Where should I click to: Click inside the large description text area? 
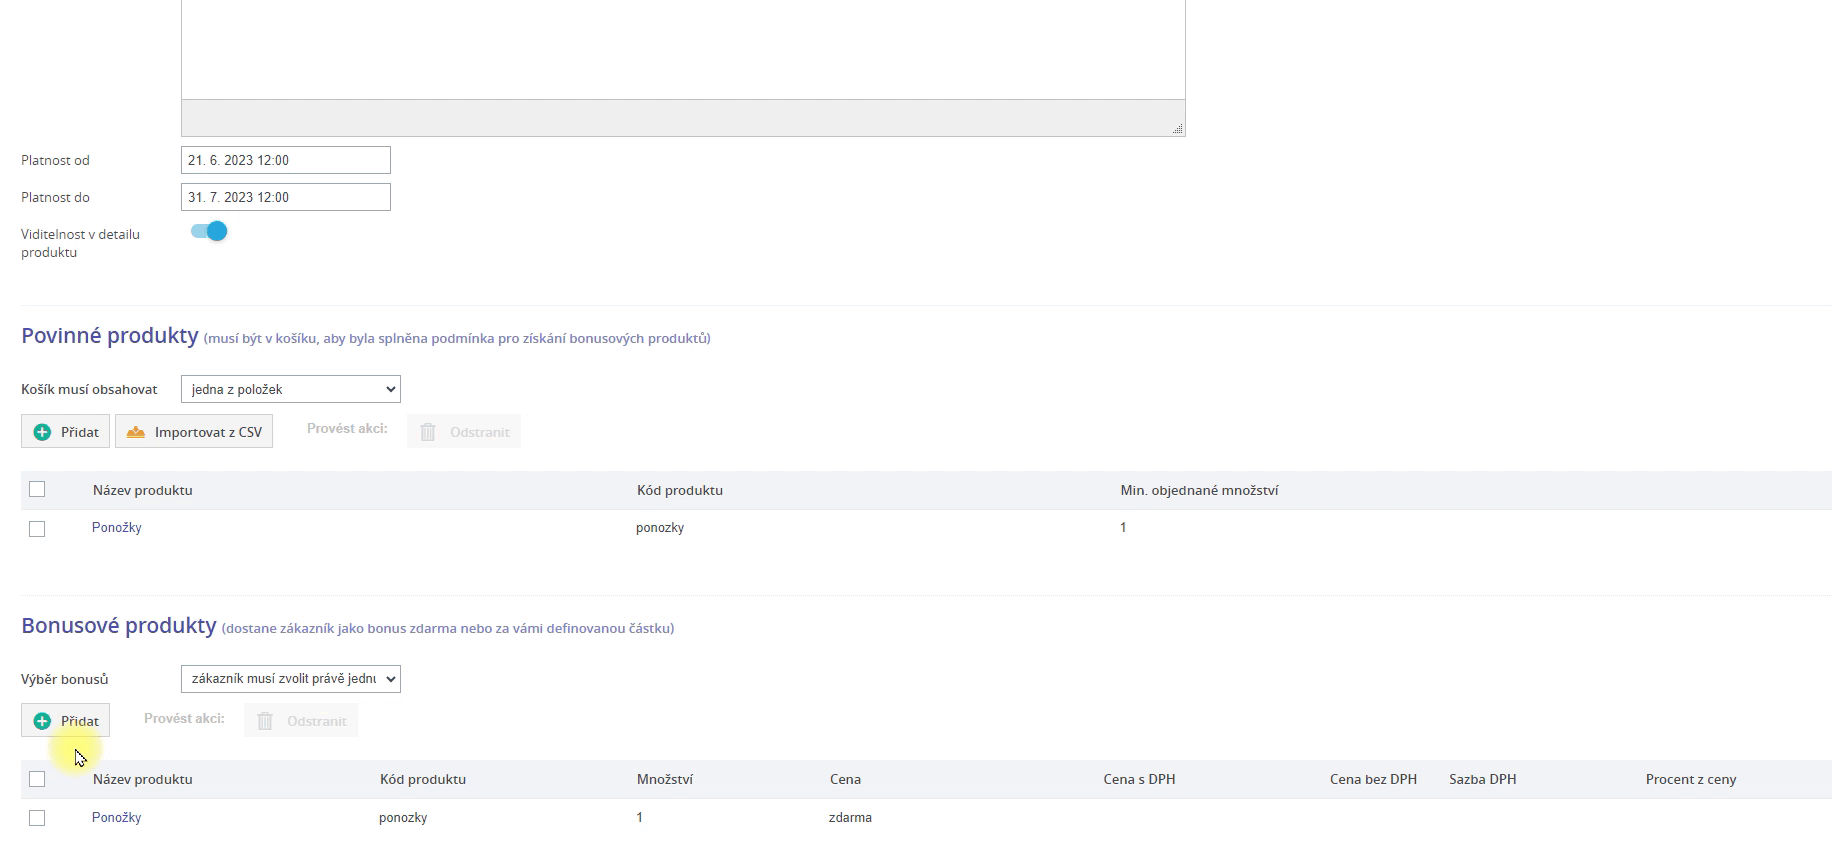coord(682,50)
